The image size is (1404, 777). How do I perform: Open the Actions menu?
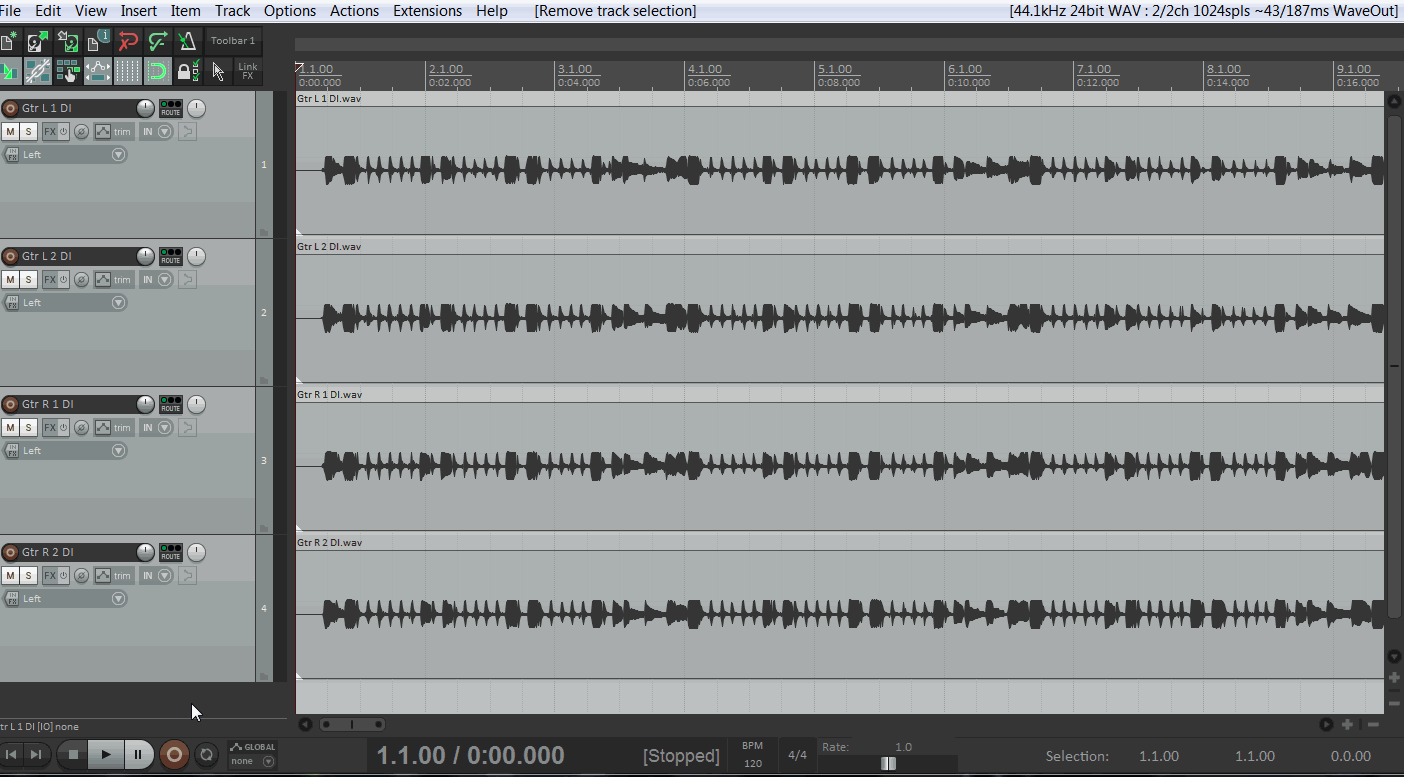point(354,11)
